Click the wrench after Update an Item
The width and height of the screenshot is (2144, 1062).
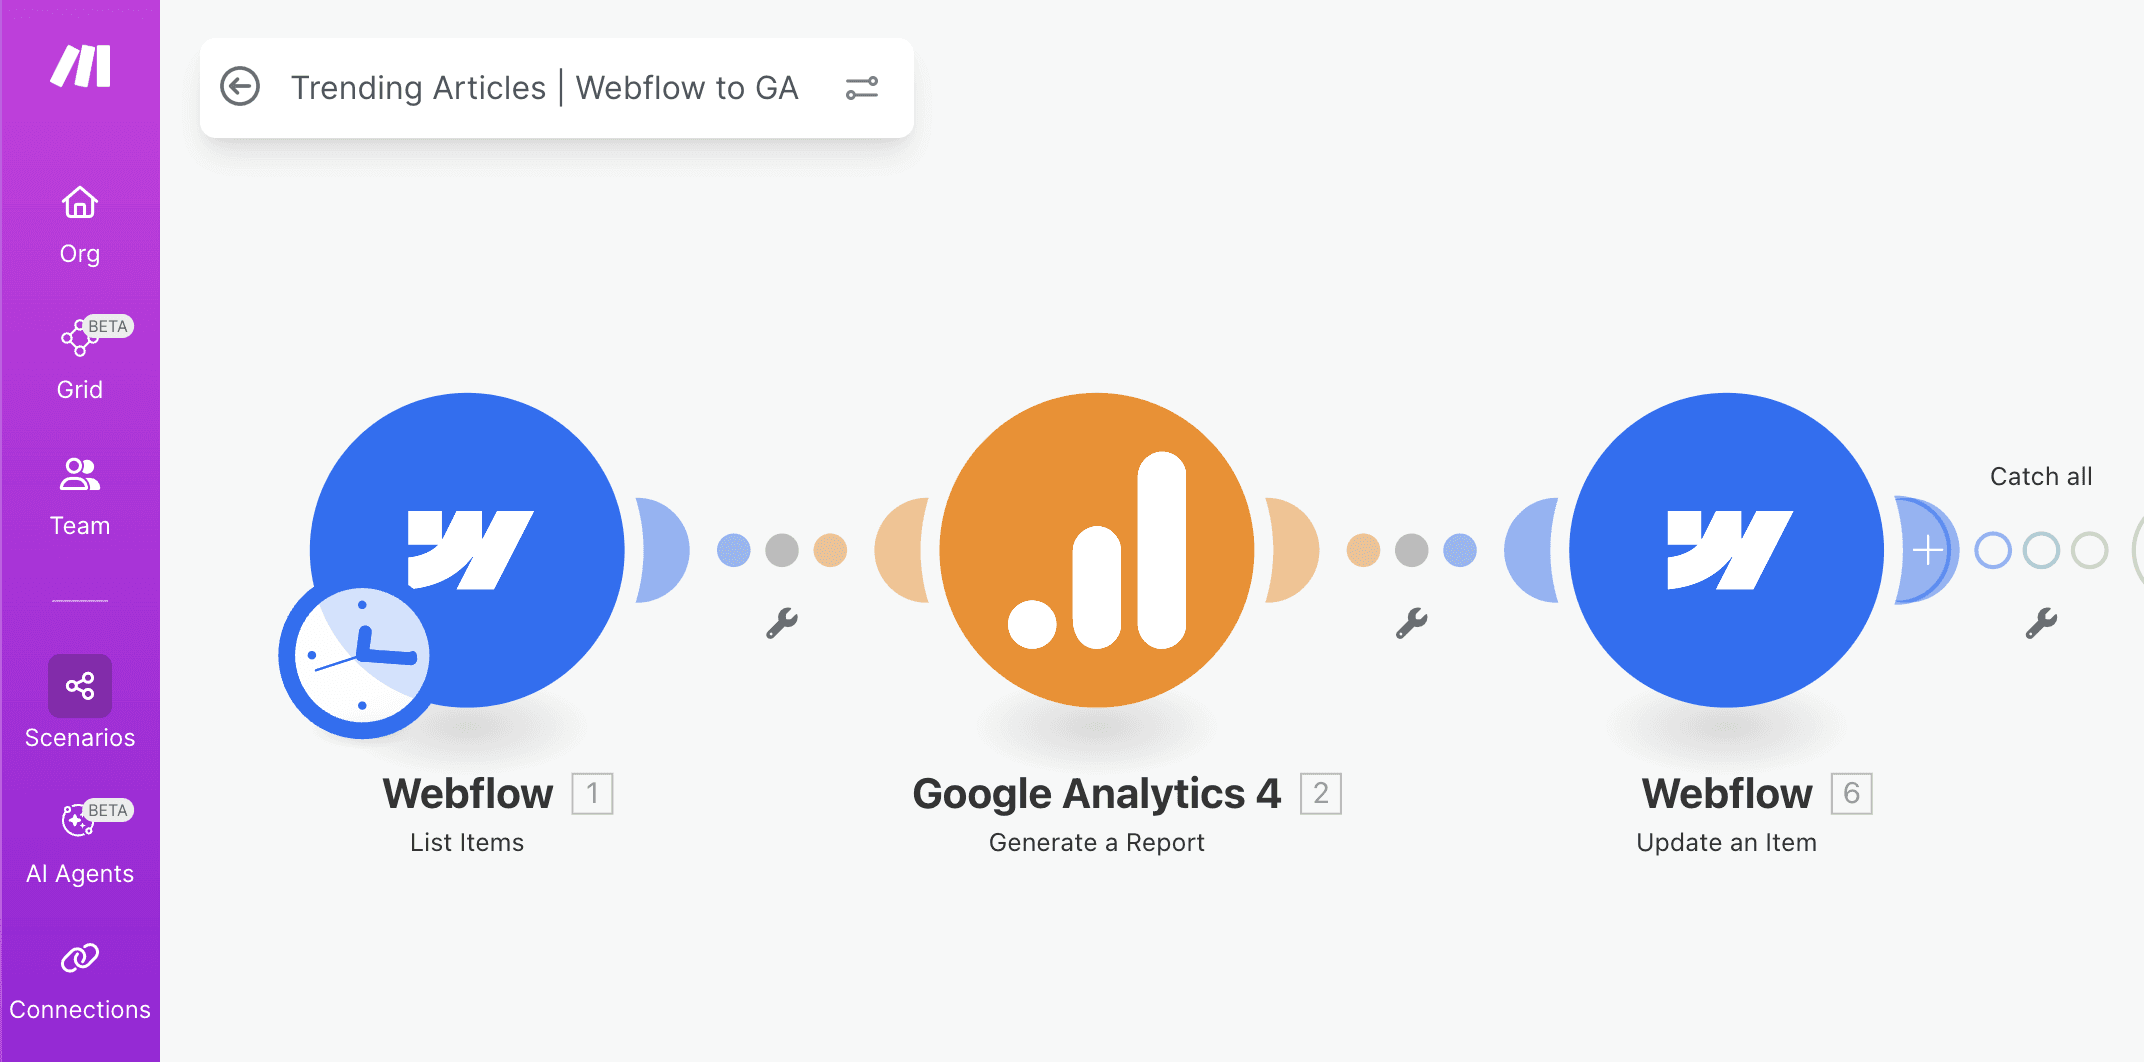[x=2041, y=620]
